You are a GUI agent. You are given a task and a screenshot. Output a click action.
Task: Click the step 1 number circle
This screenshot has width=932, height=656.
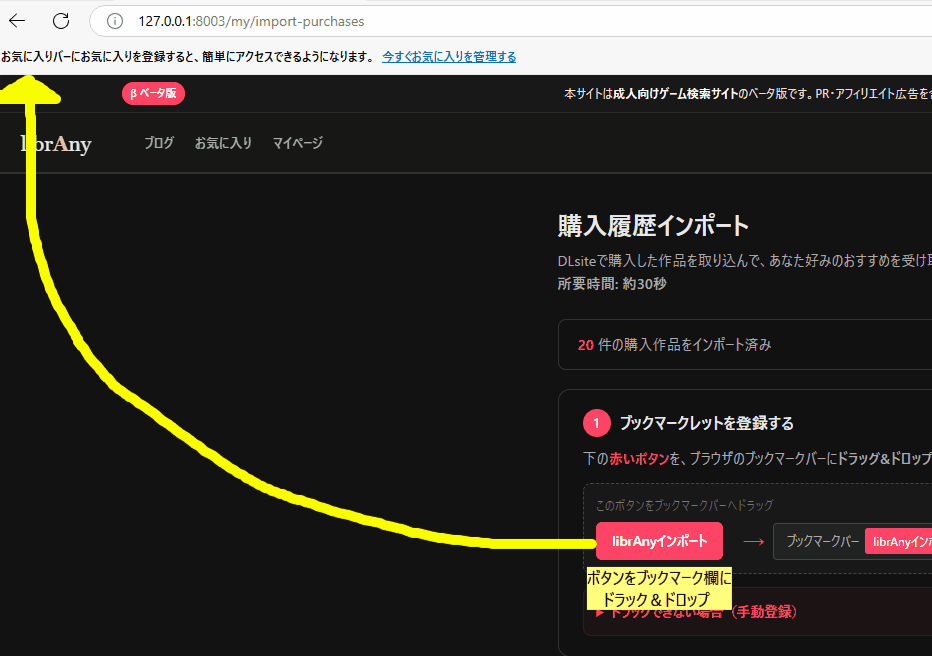tap(596, 423)
